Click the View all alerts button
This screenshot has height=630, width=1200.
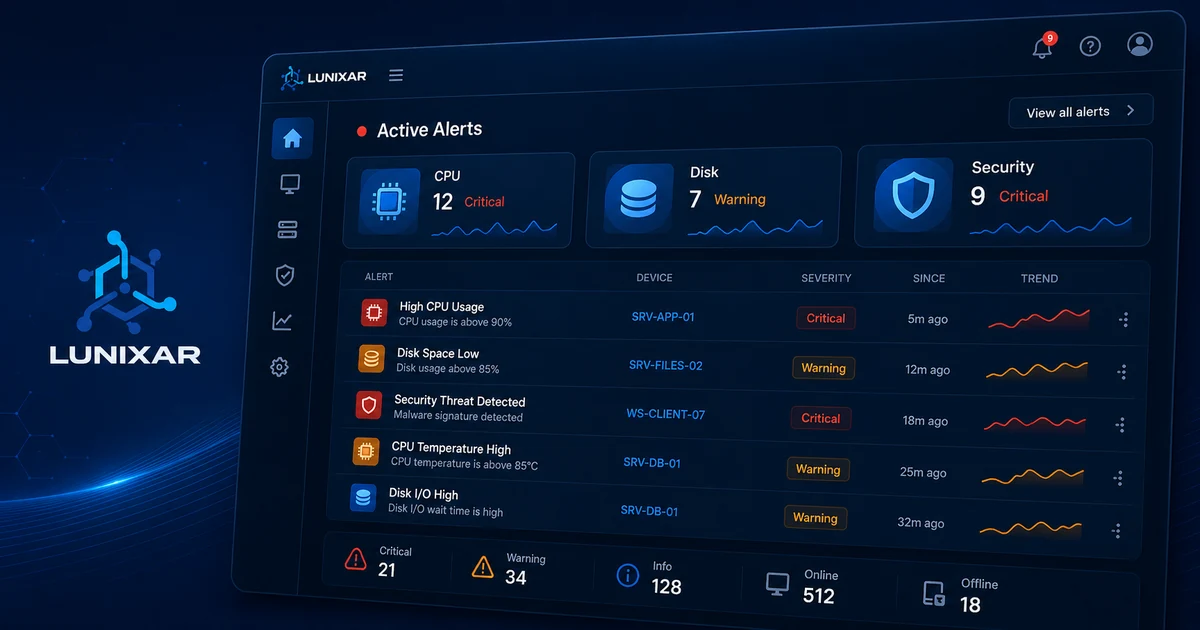[x=1081, y=111]
